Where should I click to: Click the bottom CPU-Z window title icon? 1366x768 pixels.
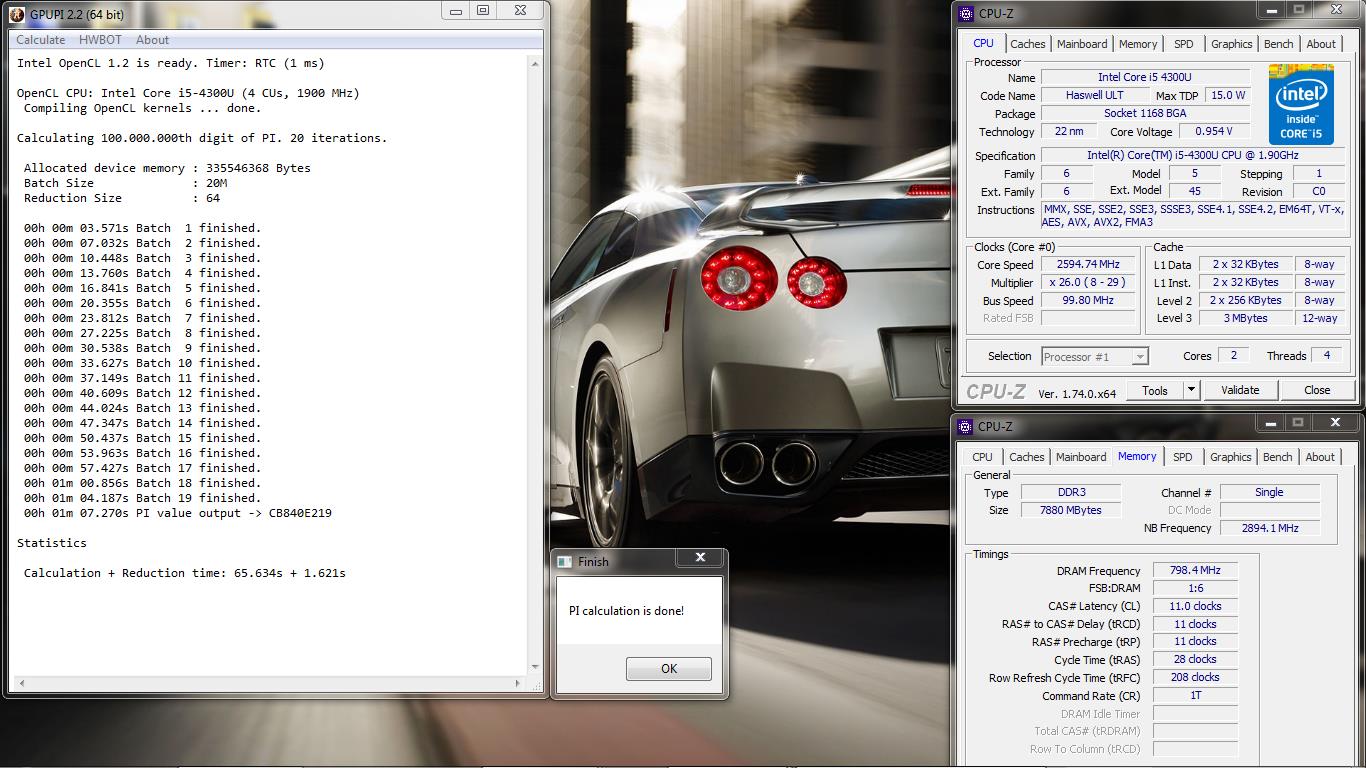point(965,426)
